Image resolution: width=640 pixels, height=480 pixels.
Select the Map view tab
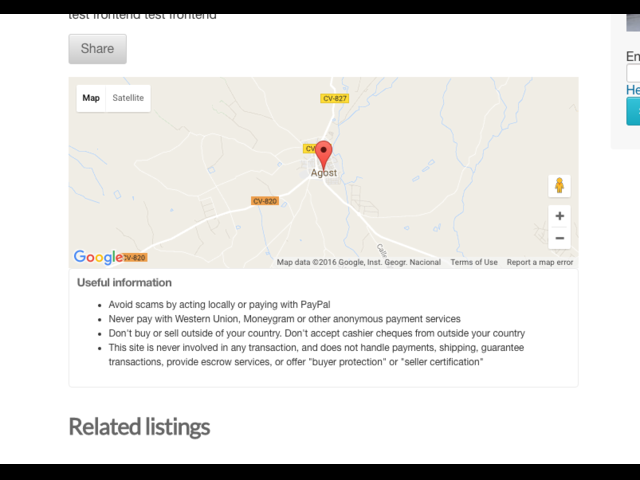(91, 98)
